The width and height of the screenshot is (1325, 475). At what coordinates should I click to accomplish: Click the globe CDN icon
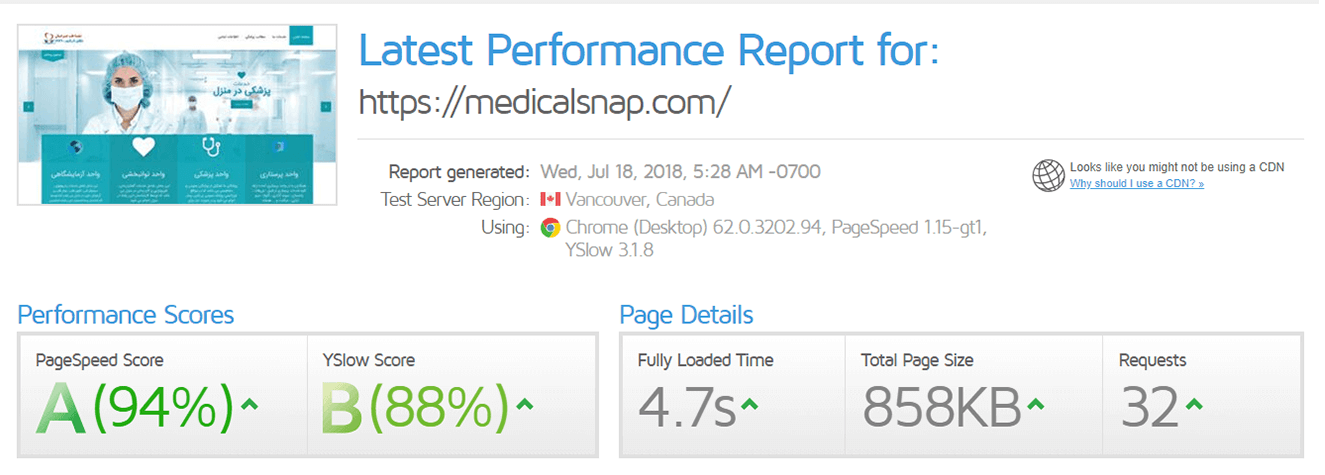point(1048,176)
